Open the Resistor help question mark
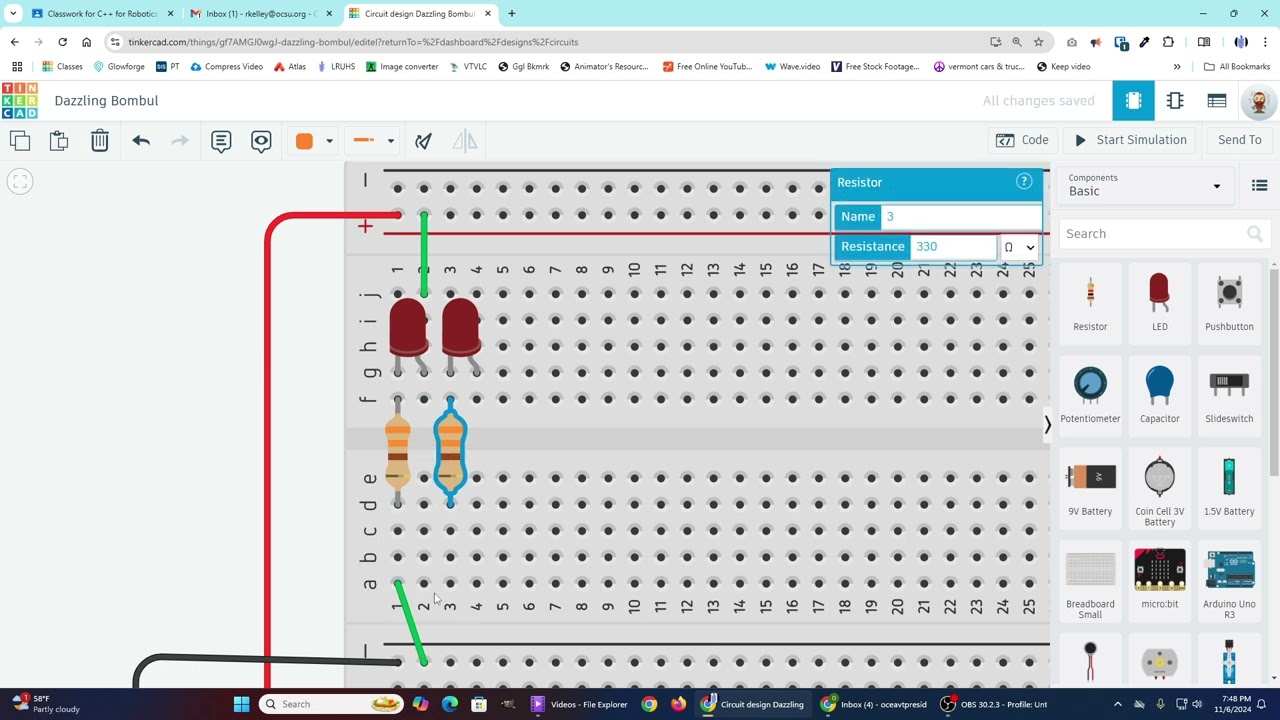 coord(1024,181)
